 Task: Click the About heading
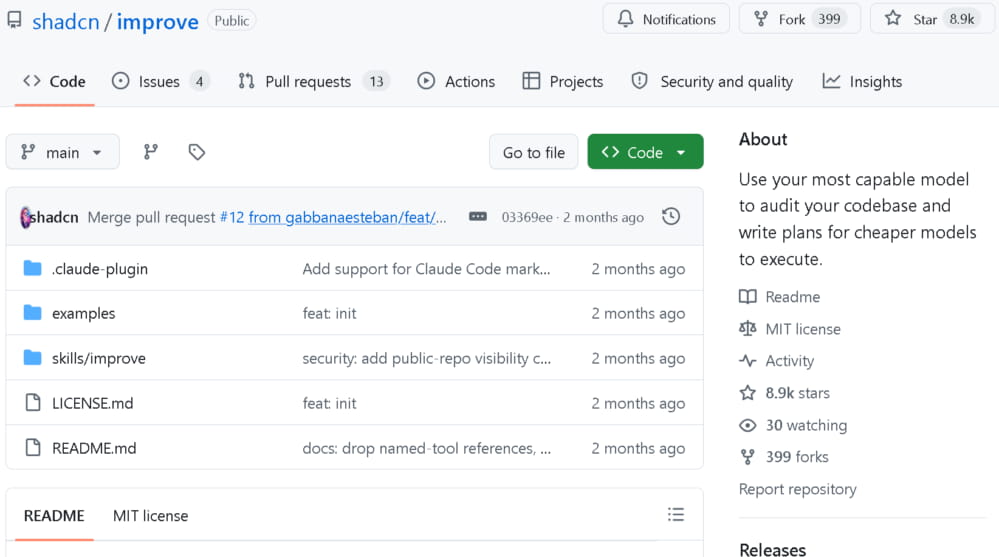[x=763, y=139]
